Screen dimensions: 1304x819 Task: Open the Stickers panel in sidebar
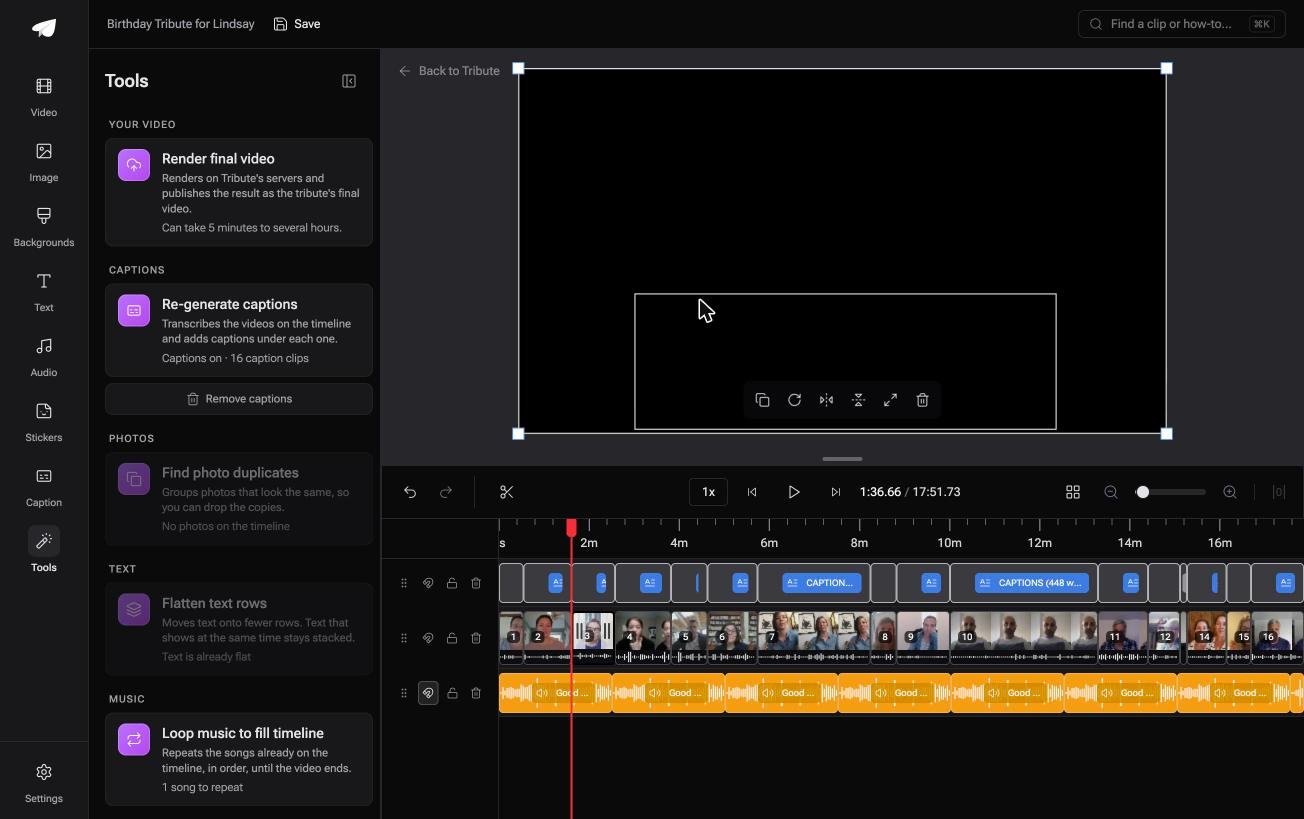(44, 422)
